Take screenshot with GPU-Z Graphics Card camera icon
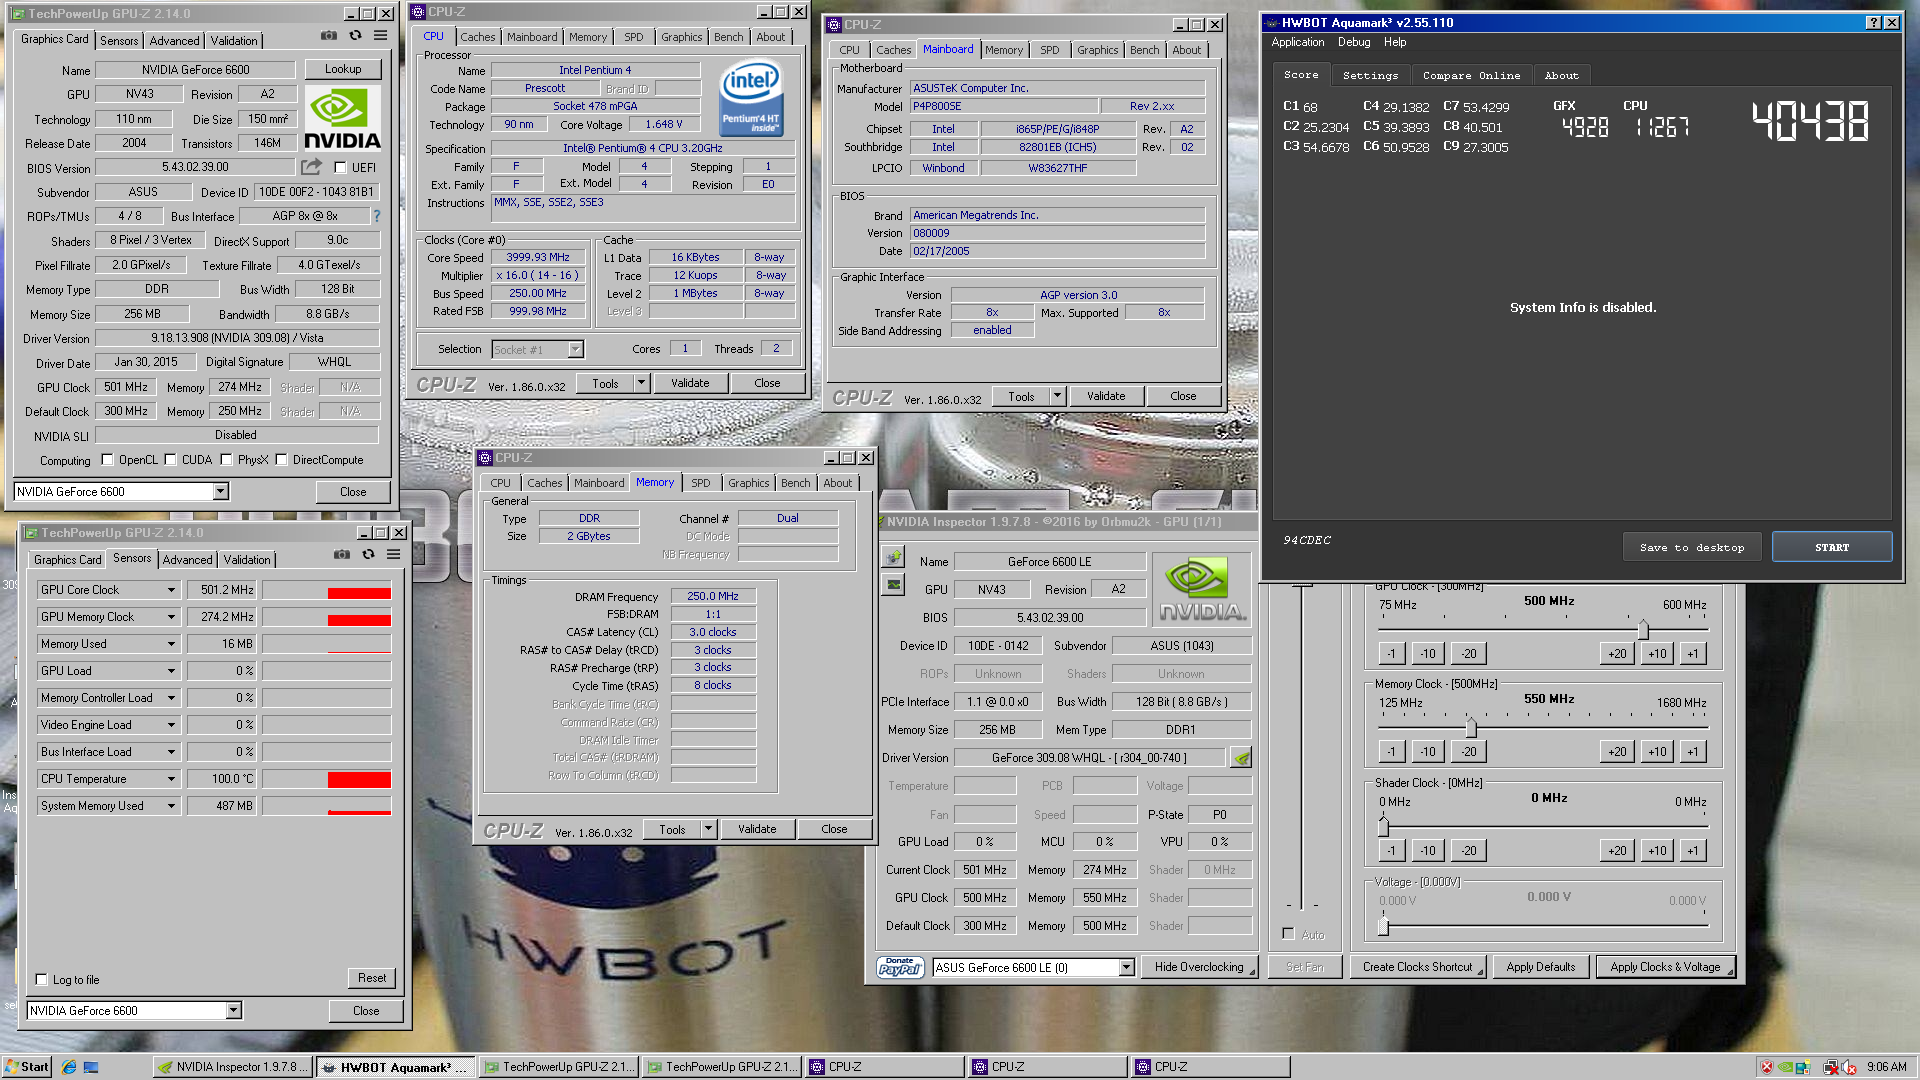Image resolution: width=1920 pixels, height=1080 pixels. [x=329, y=36]
